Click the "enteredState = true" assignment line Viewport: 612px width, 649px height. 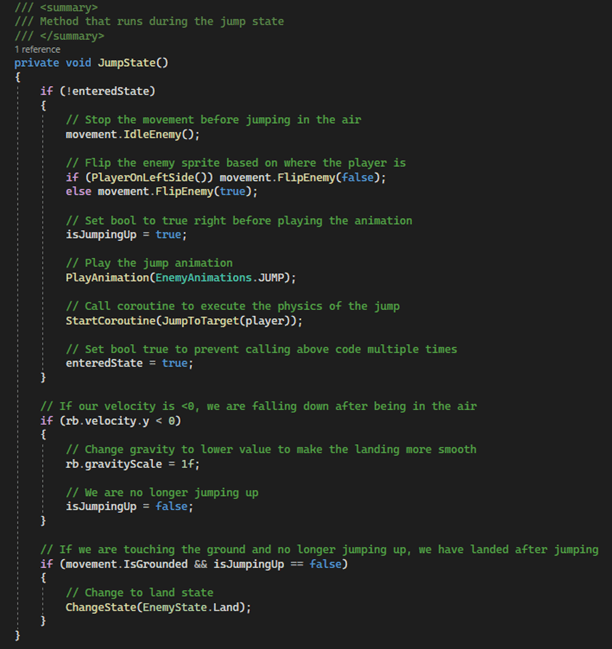click(128, 363)
